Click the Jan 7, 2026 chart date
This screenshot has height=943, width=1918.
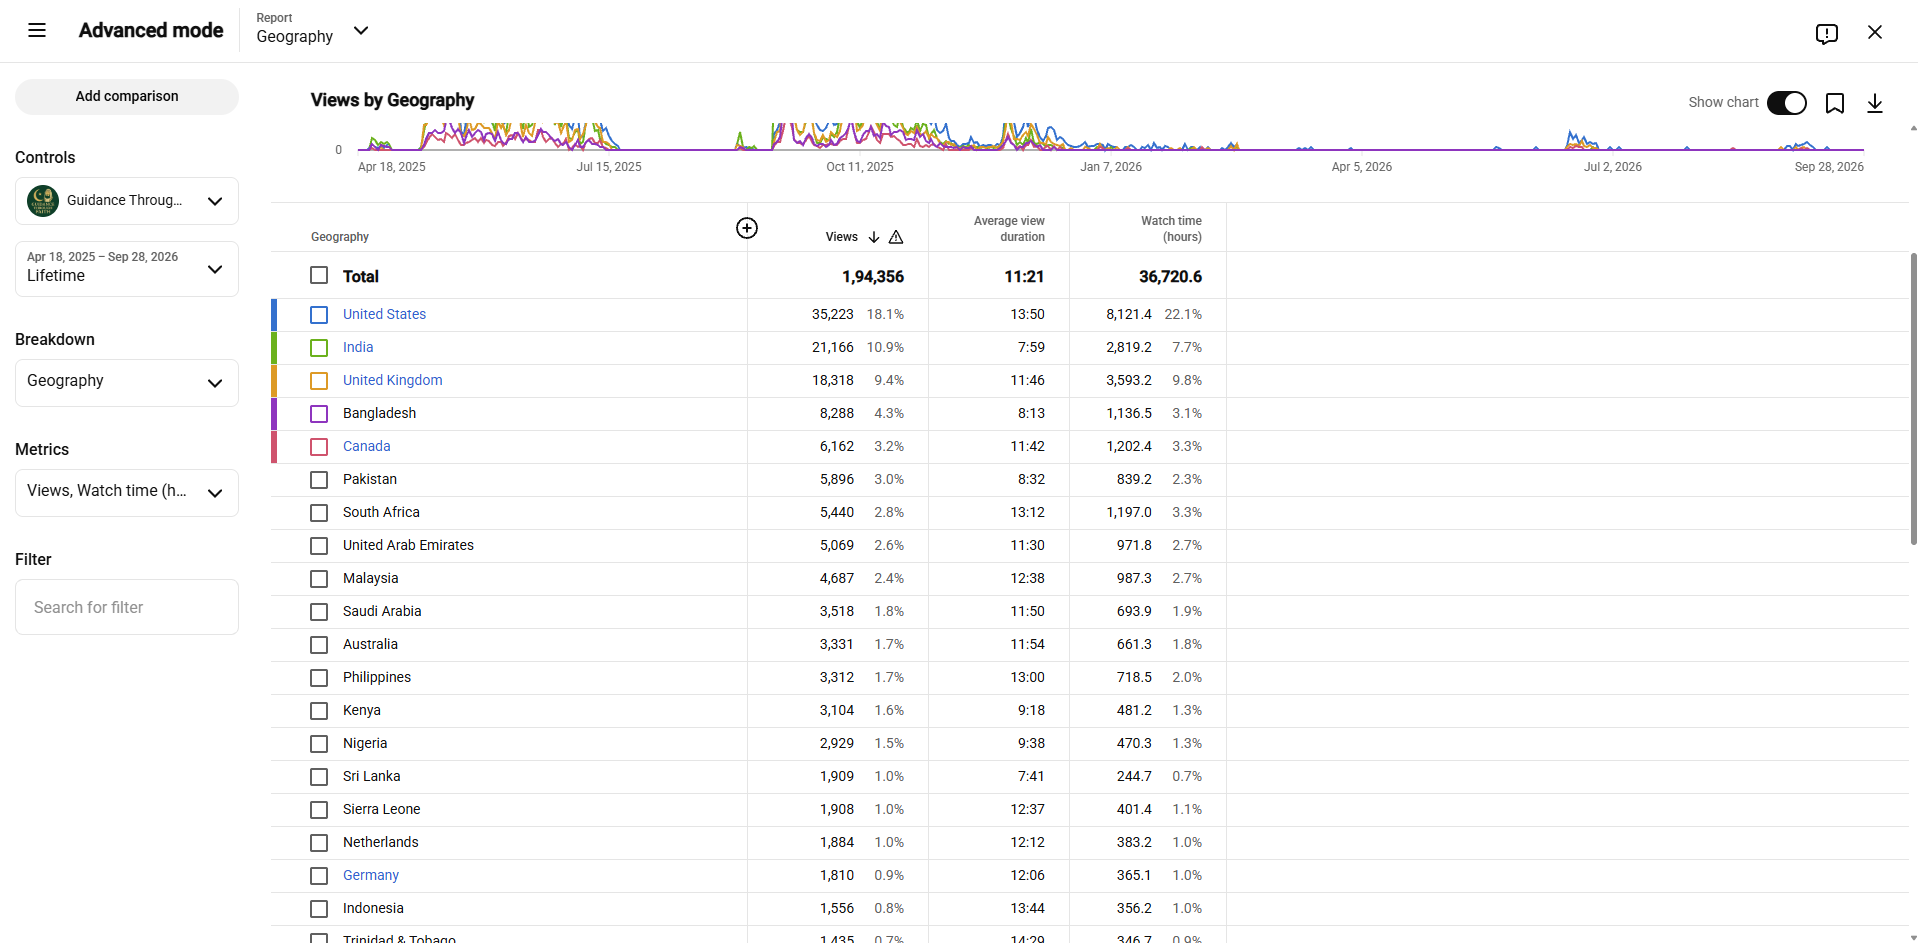1111,167
